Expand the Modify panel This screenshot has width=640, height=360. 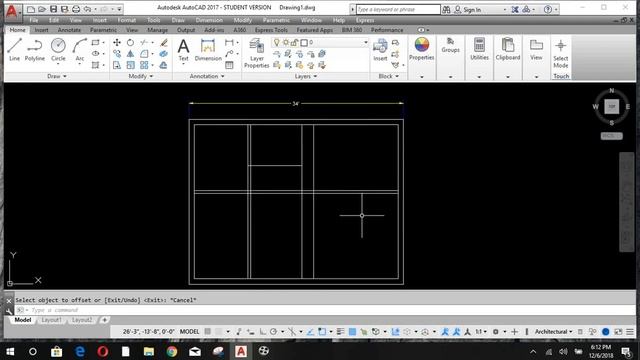[141, 76]
